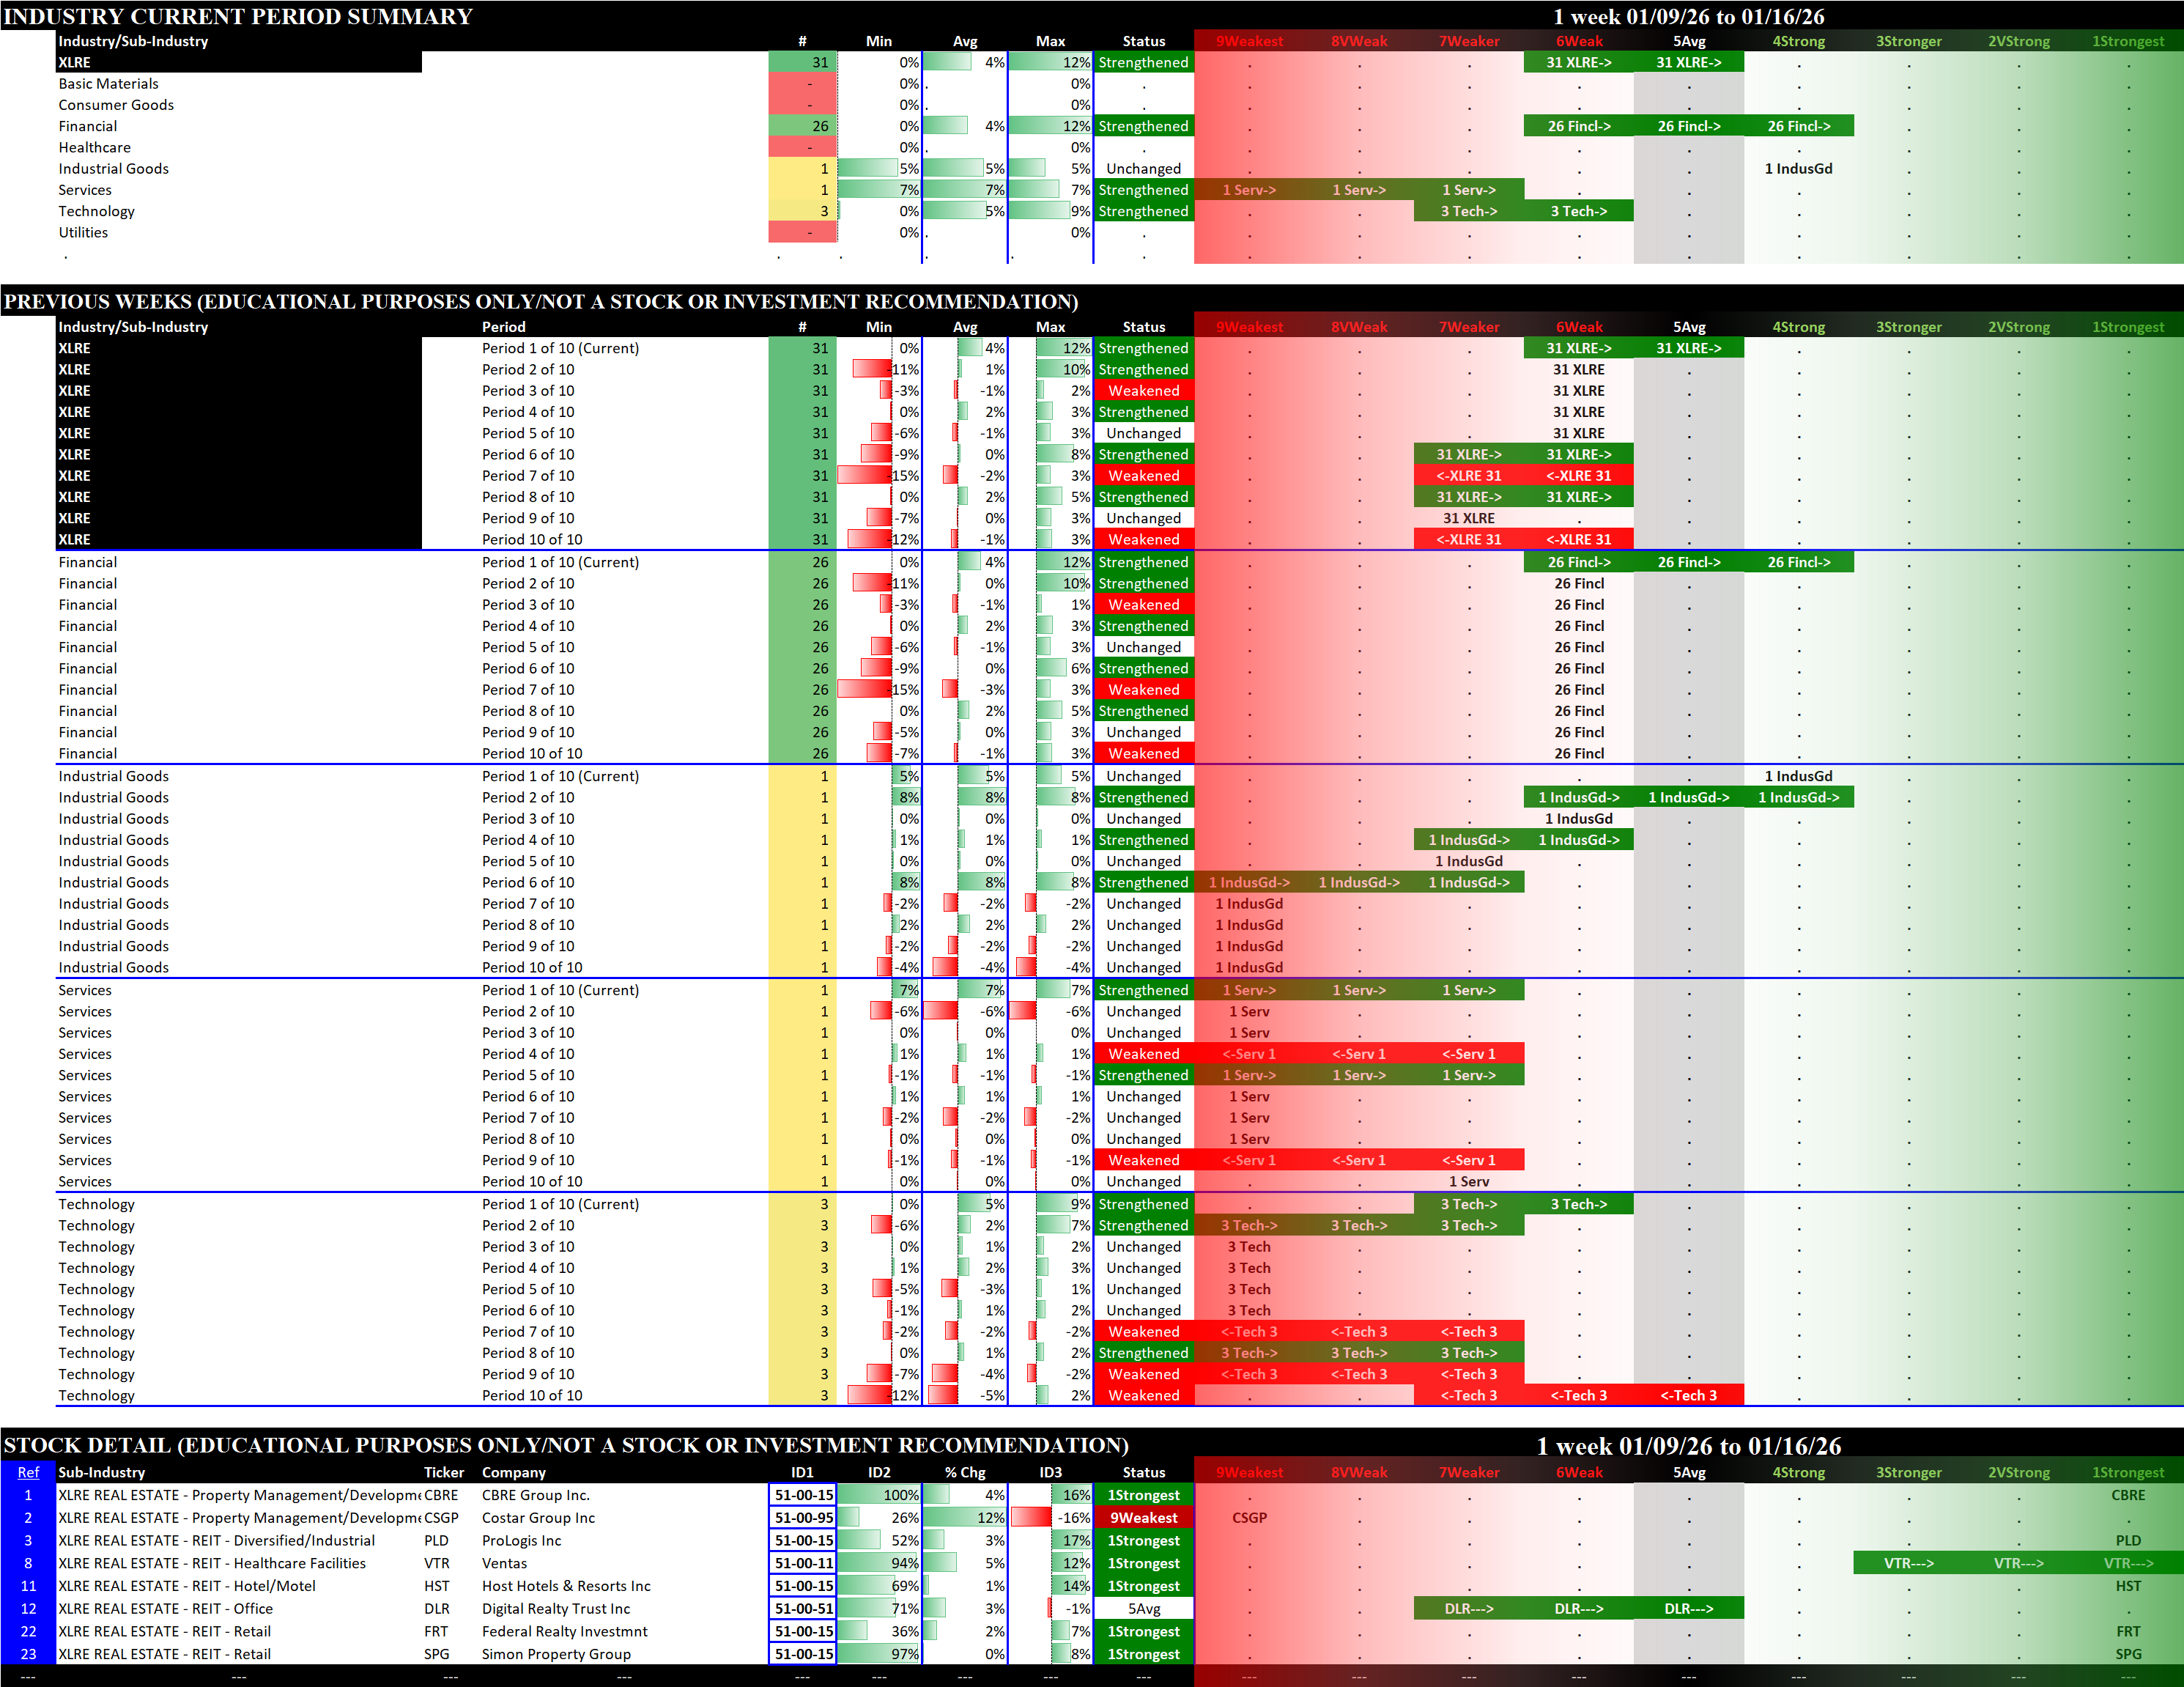Click Ref number 23 for Simon Property
This screenshot has height=1687, width=2184.
pos(28,1654)
